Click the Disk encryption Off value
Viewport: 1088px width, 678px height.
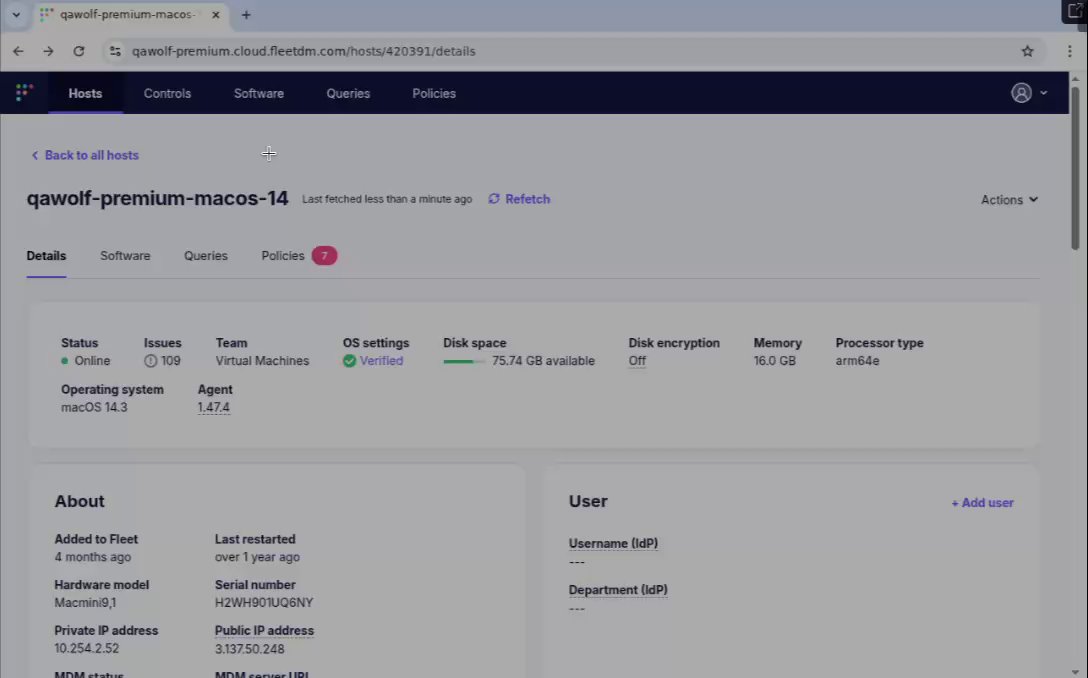[x=637, y=361]
